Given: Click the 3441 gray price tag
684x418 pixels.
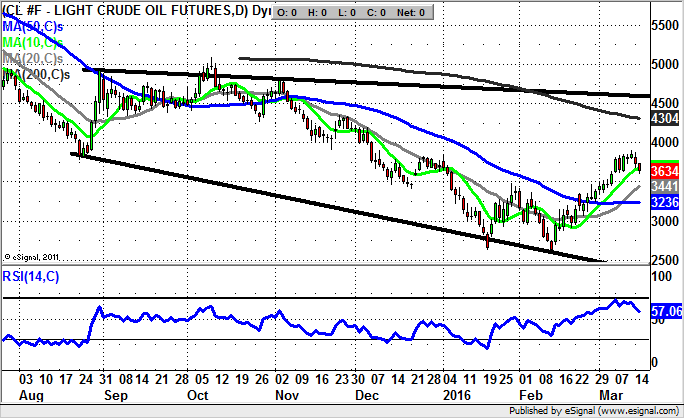Looking at the screenshot, I should click(x=664, y=185).
